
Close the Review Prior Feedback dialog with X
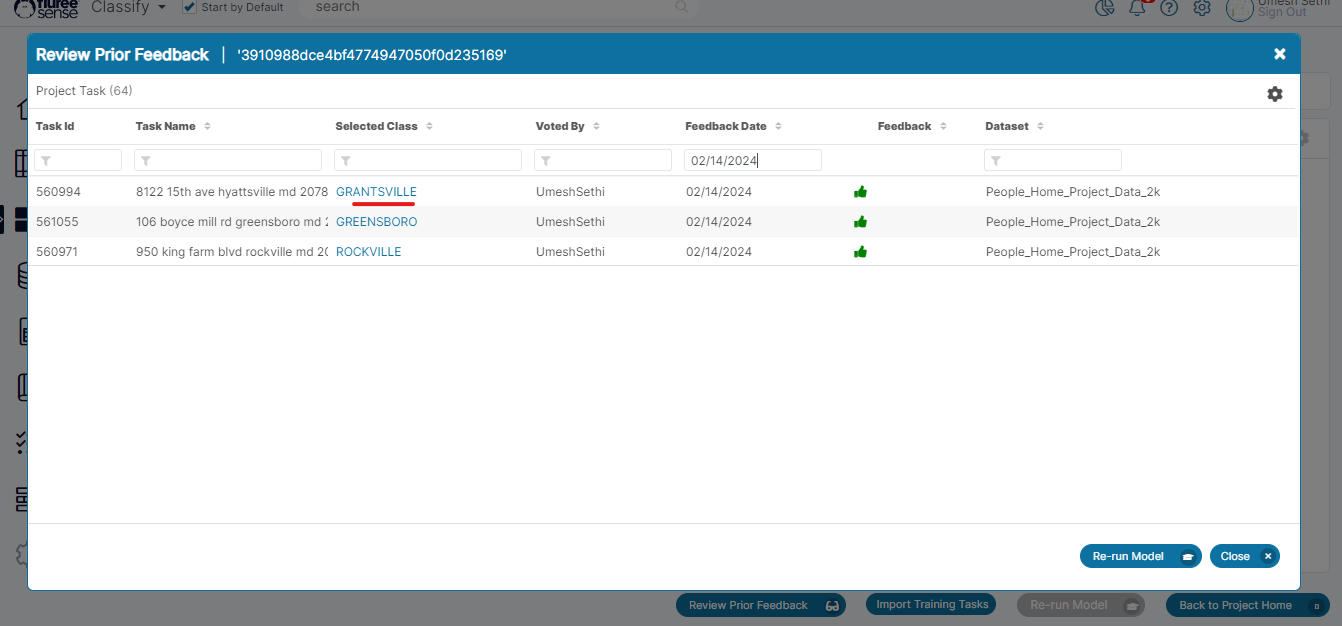point(1279,54)
